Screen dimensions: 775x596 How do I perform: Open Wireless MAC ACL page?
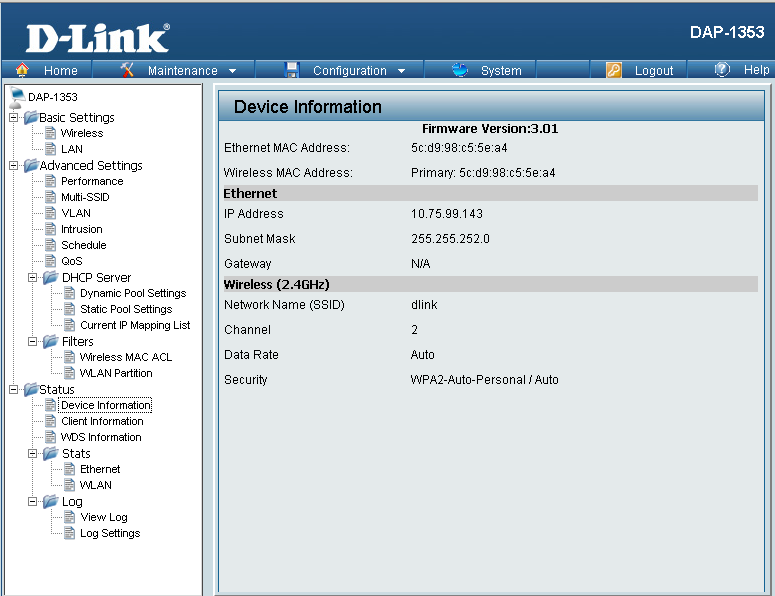[126, 357]
